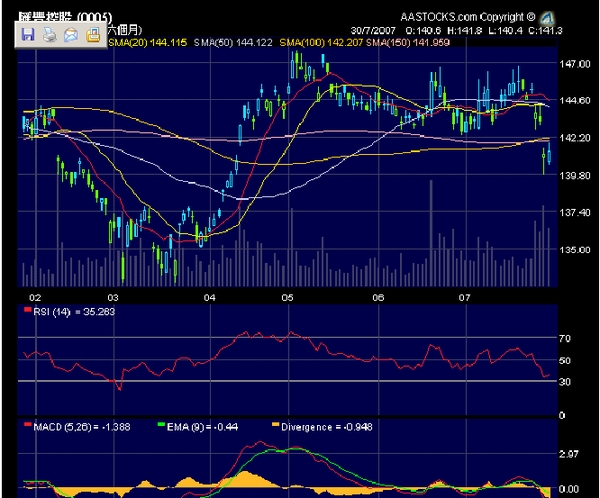
Task: Click the RSI 0 level label
Action: [562, 415]
